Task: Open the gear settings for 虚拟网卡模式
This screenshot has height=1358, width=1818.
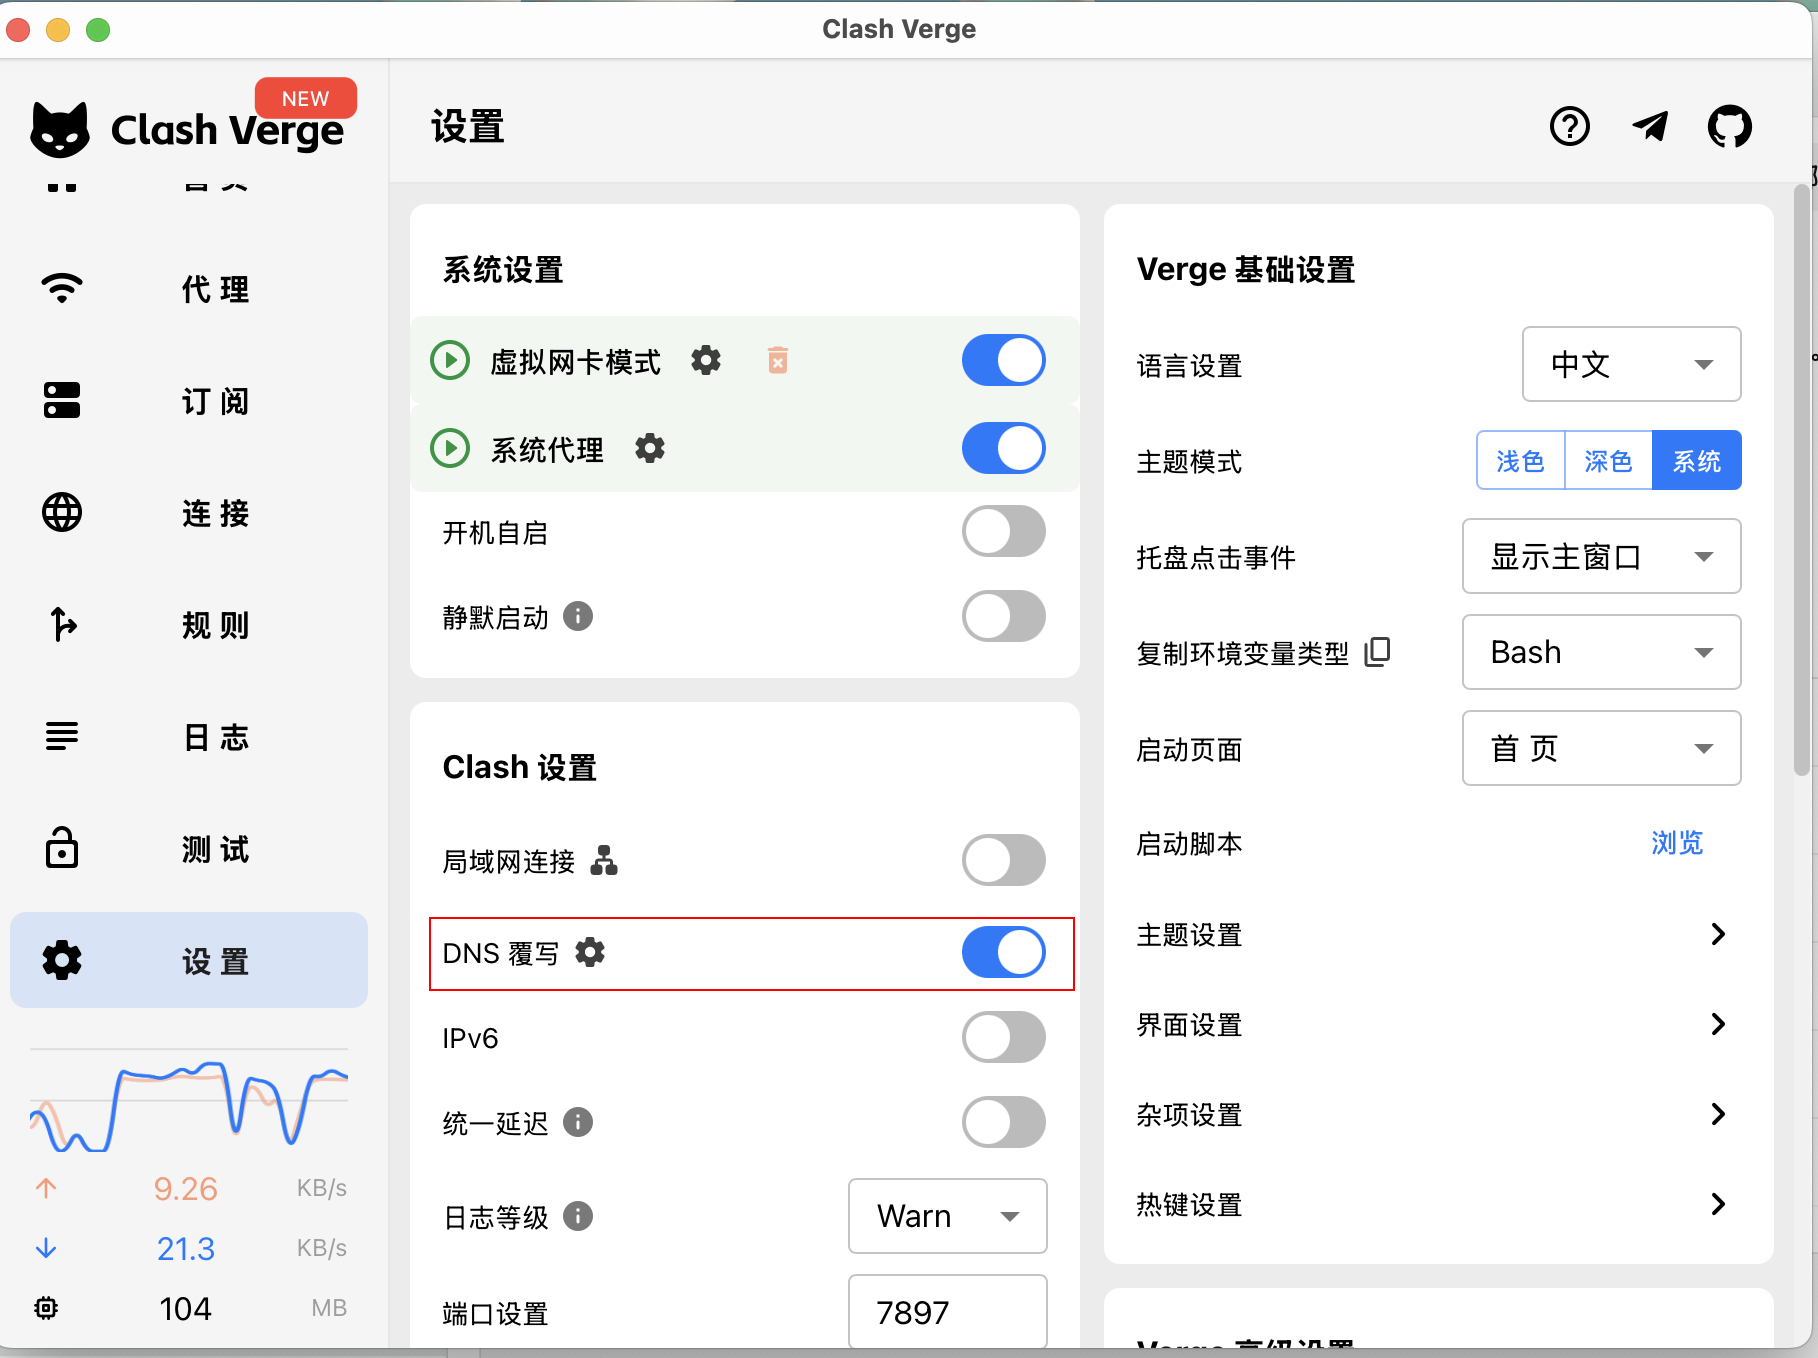Action: point(706,360)
